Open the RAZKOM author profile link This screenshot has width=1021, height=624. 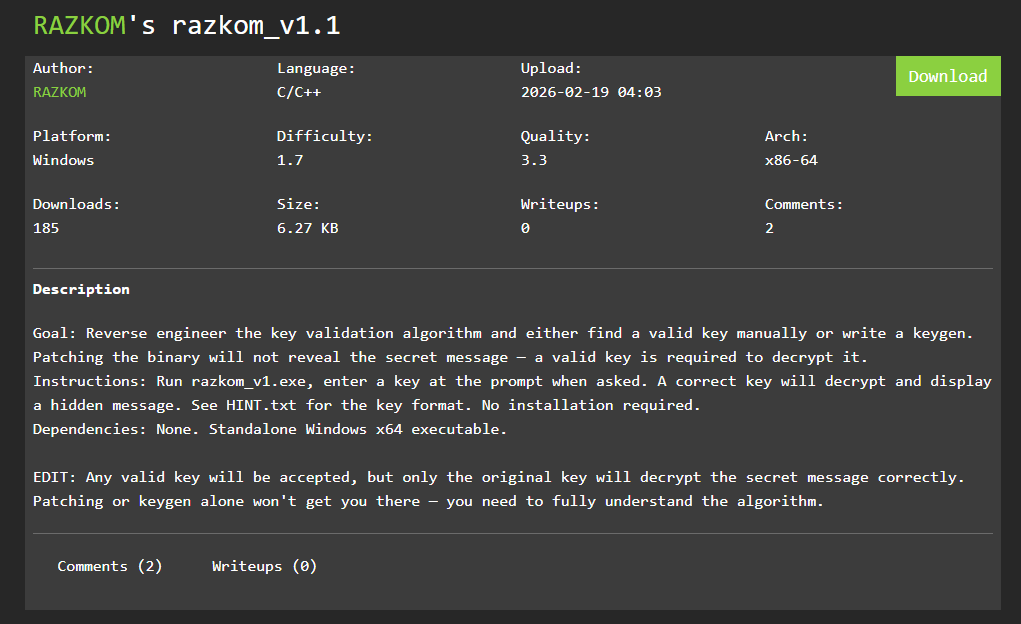click(x=59, y=92)
